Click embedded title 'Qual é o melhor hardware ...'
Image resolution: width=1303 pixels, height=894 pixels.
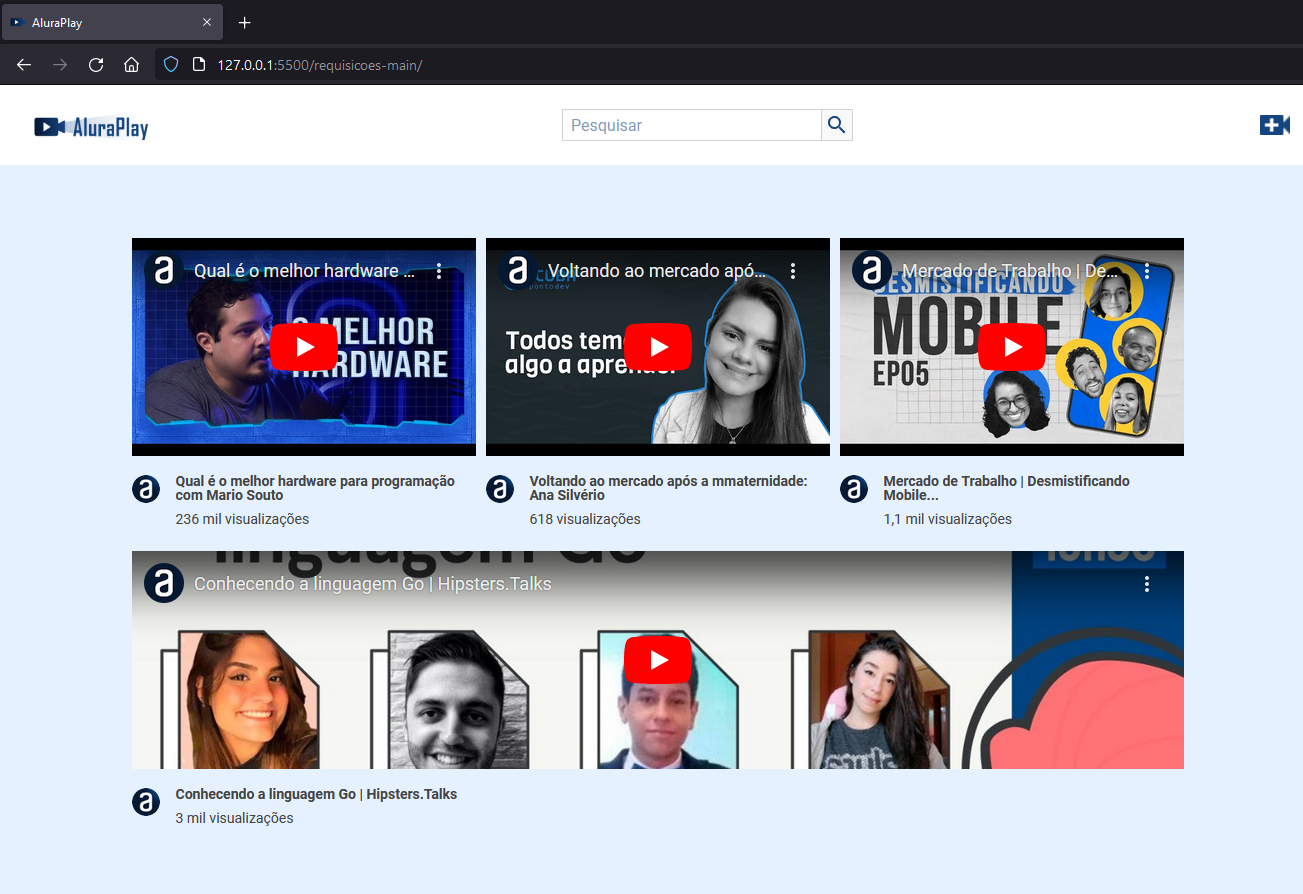pos(305,271)
